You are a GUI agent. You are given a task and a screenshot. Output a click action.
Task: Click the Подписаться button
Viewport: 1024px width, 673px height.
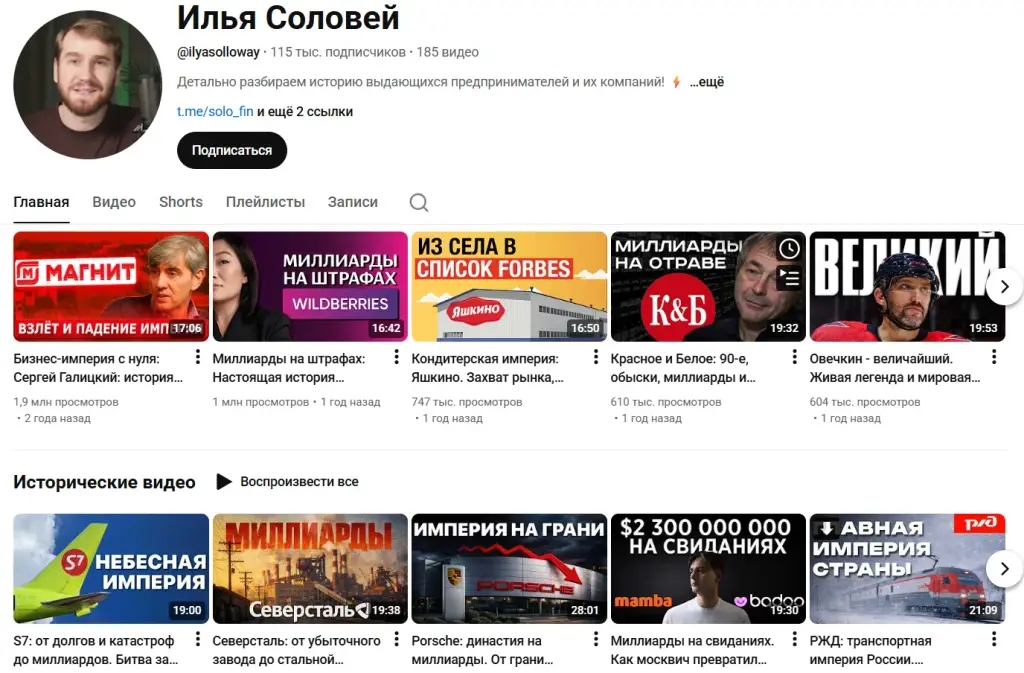point(232,150)
